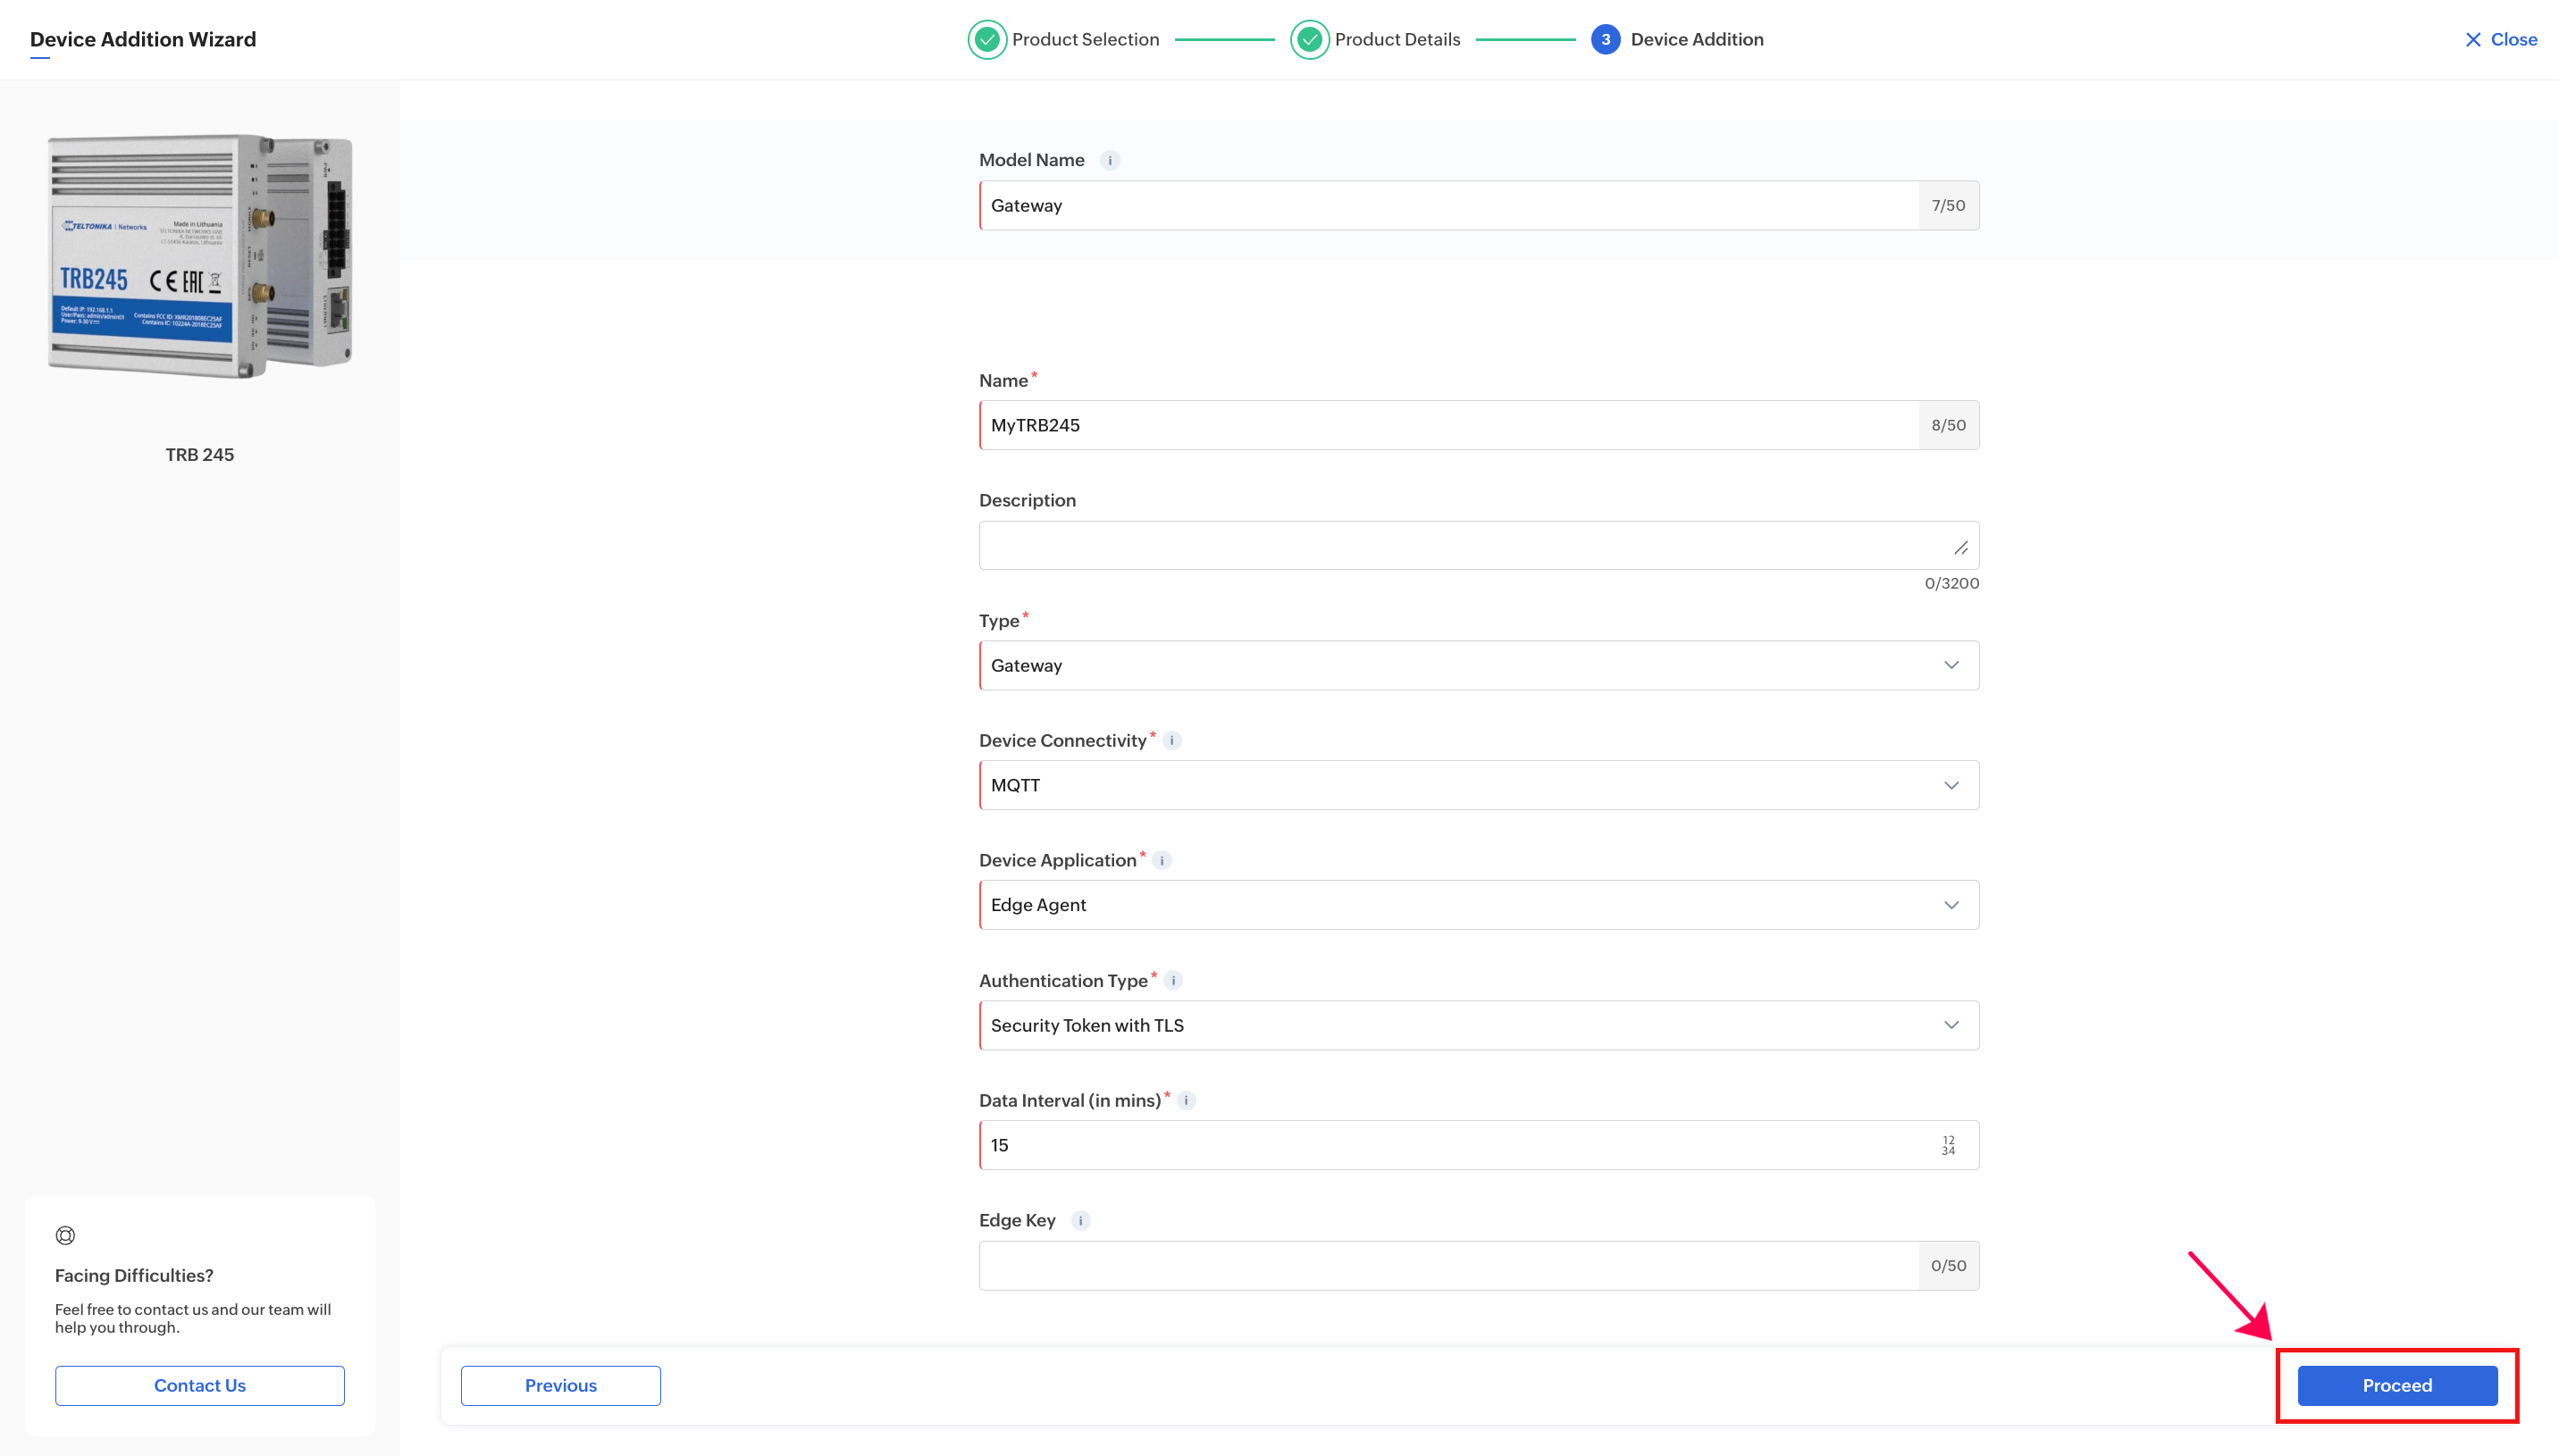
Task: Click the Edge Key info icon
Action: tap(1080, 1221)
